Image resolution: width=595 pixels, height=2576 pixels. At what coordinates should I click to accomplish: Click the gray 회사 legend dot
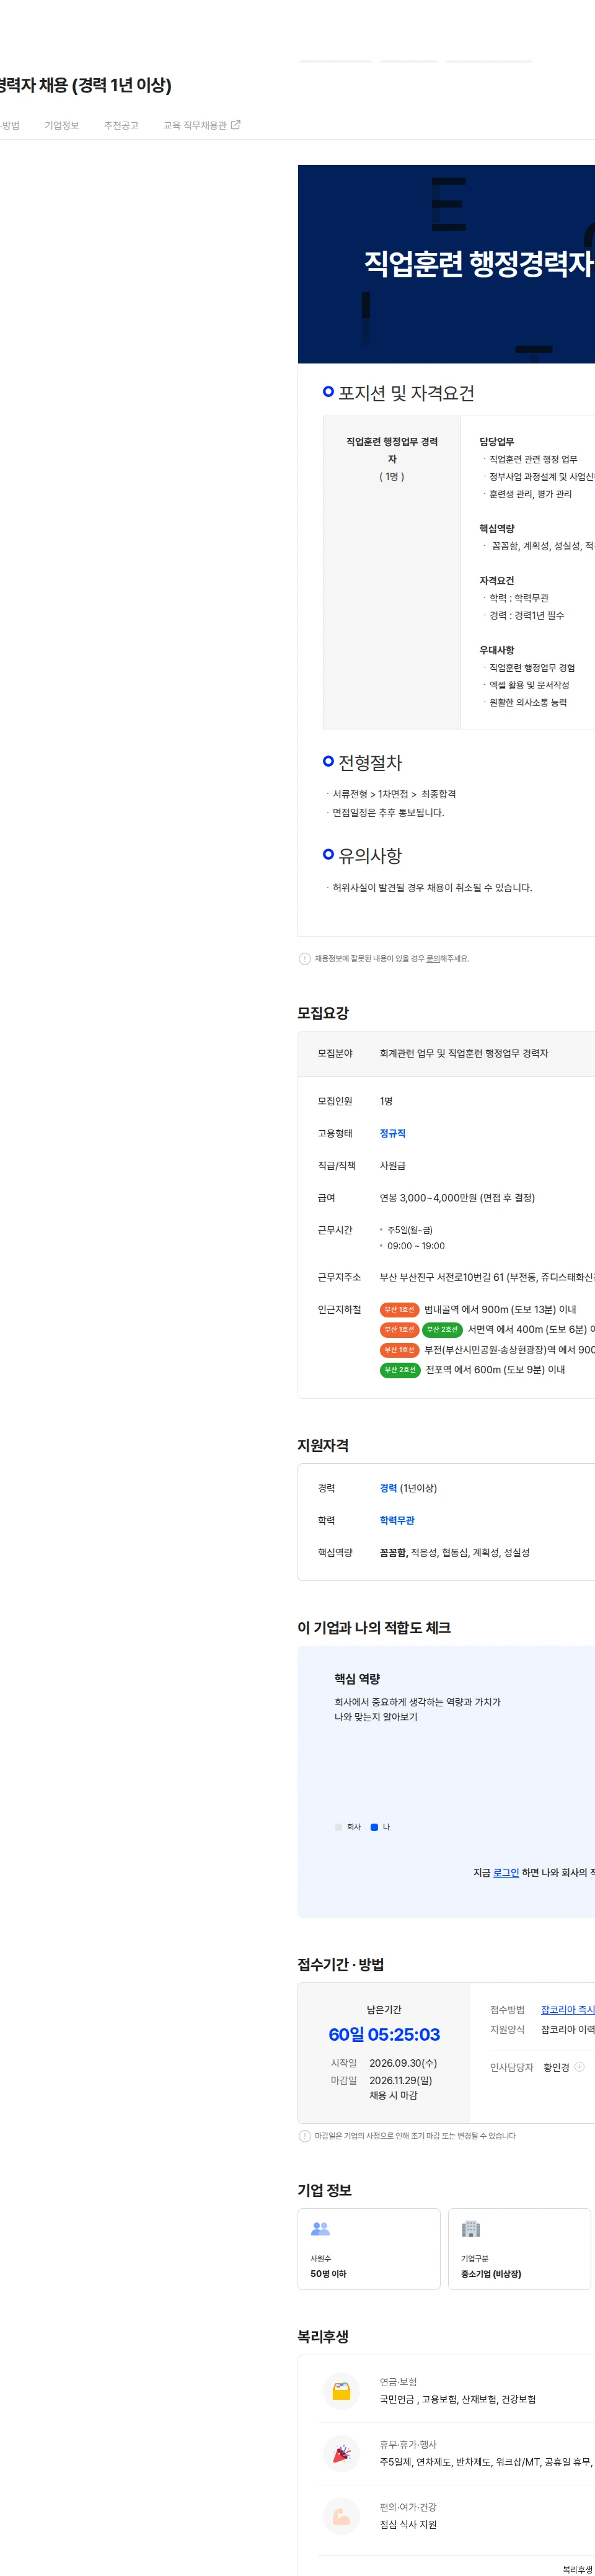click(x=338, y=1827)
